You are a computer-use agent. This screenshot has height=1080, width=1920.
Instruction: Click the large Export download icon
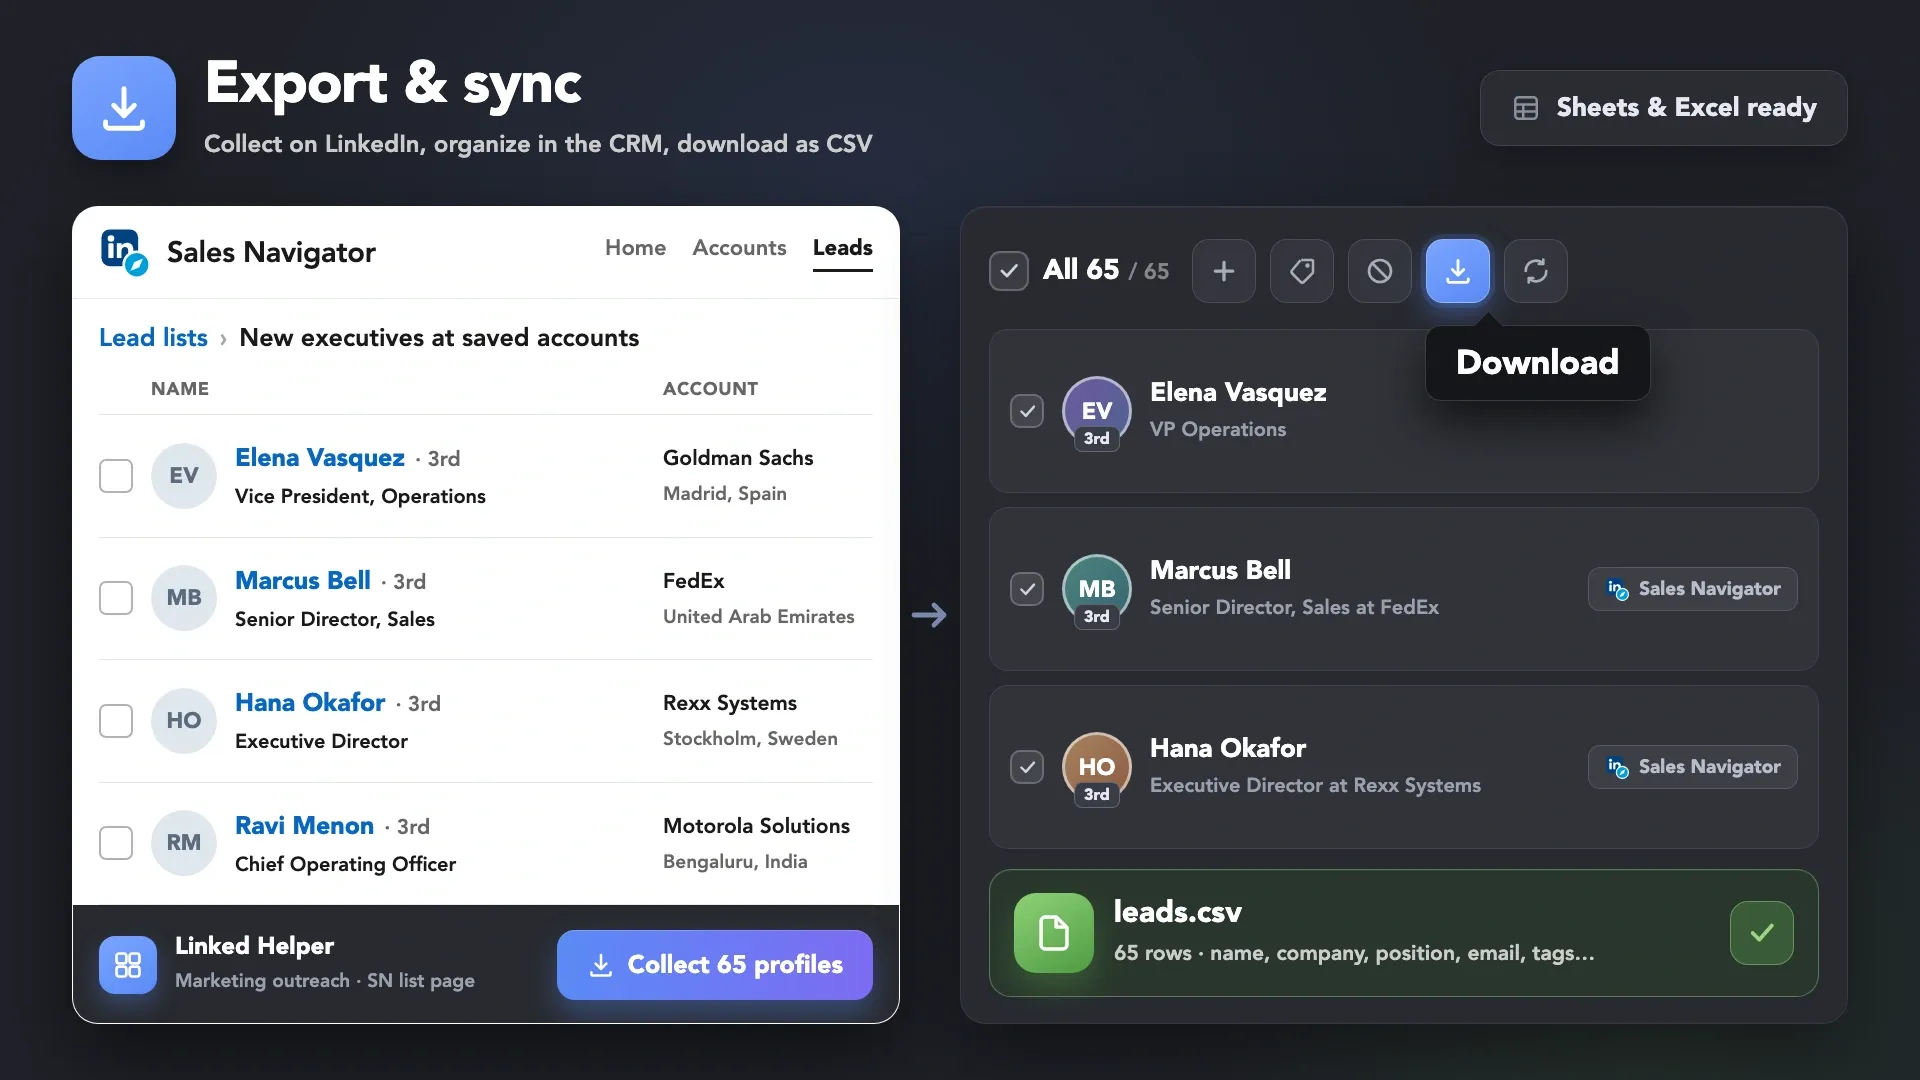124,108
